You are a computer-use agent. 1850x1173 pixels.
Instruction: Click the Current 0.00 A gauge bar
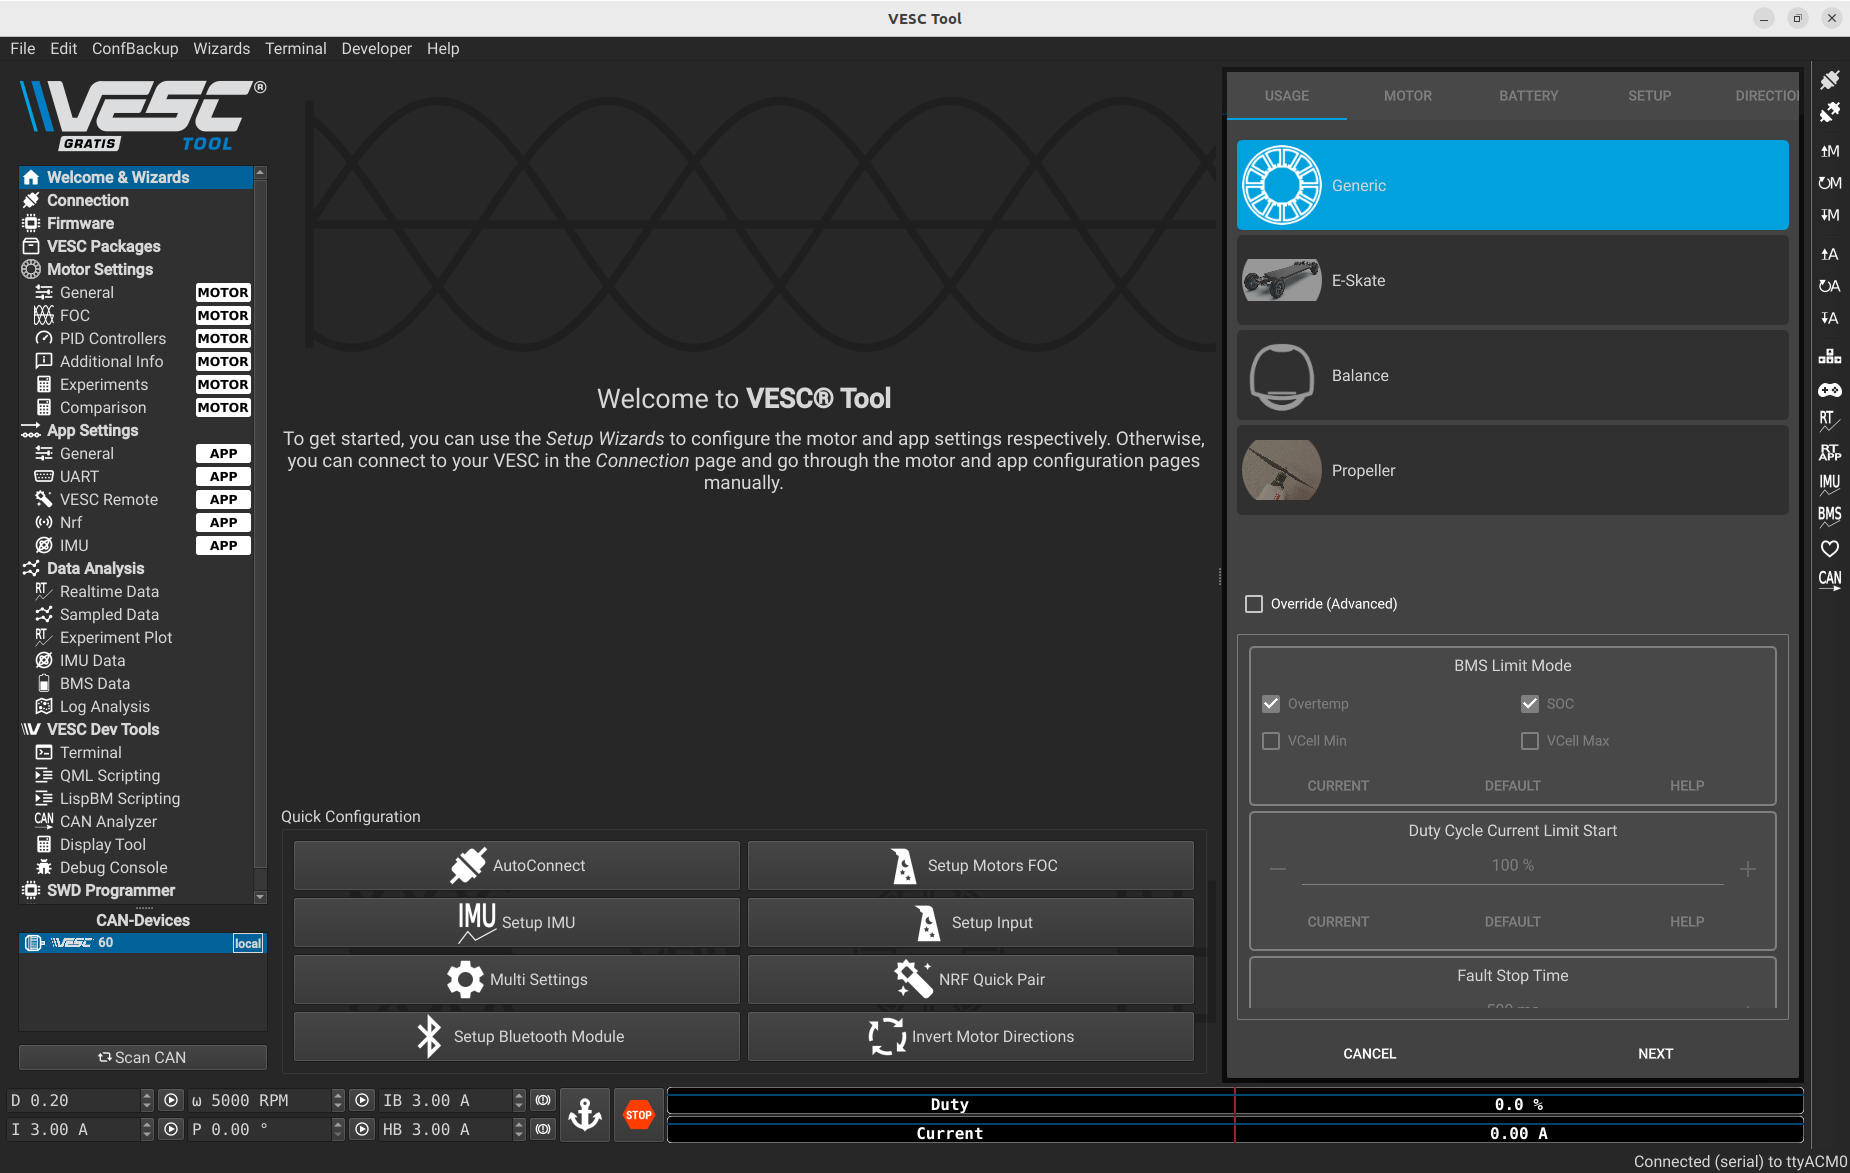1235,1133
